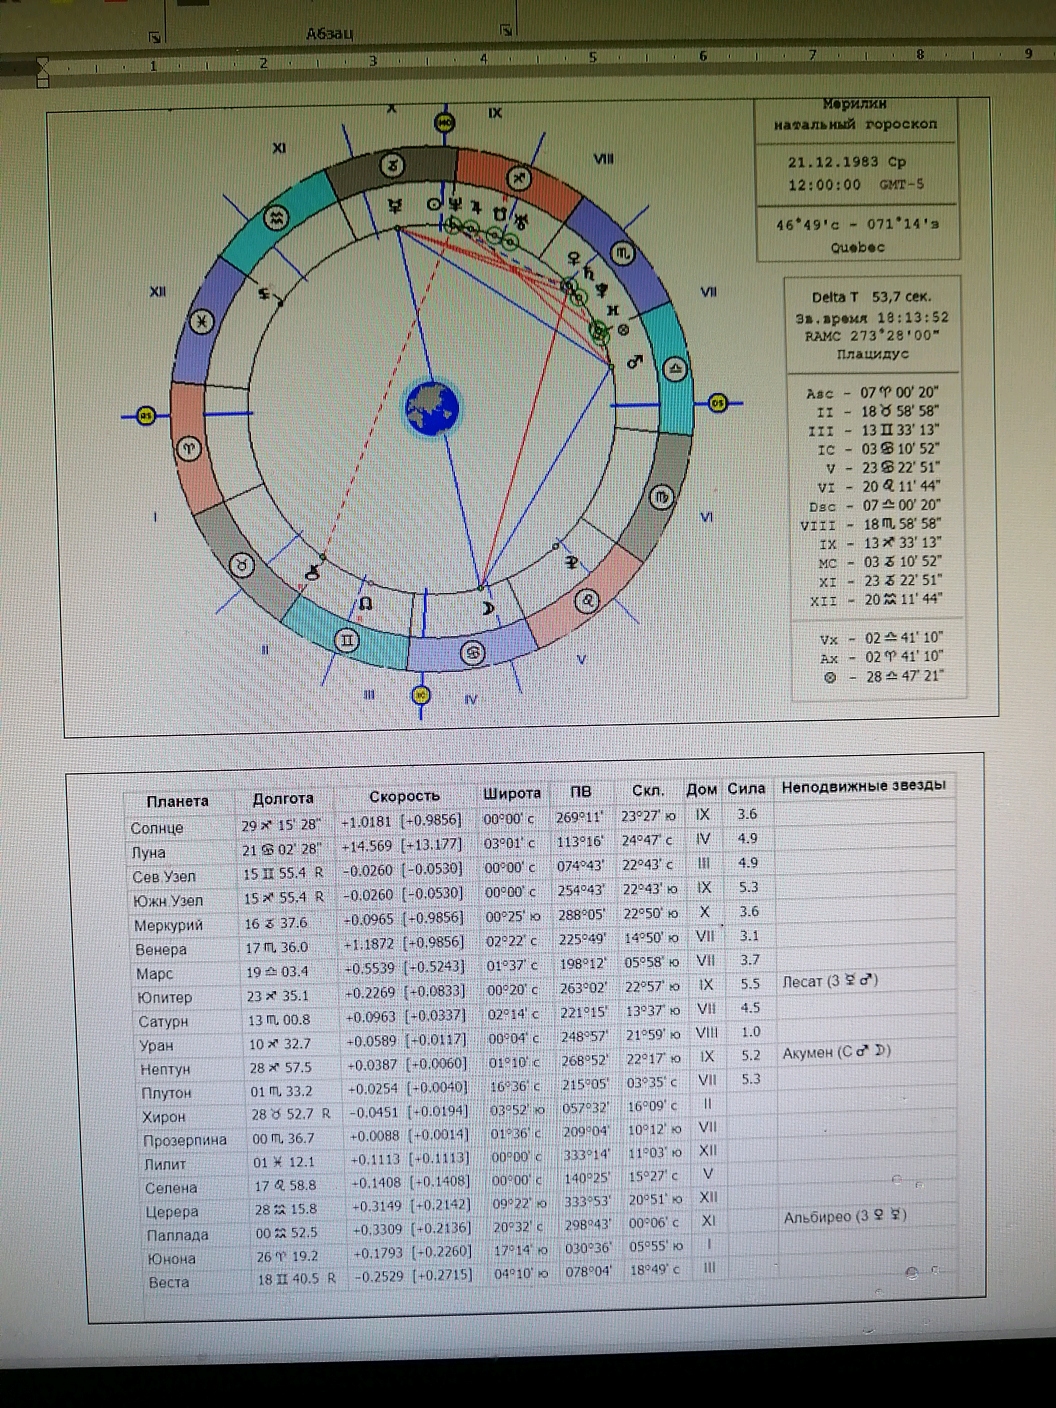
Task: Click the 'Лилит' row name
Action: point(165,1165)
